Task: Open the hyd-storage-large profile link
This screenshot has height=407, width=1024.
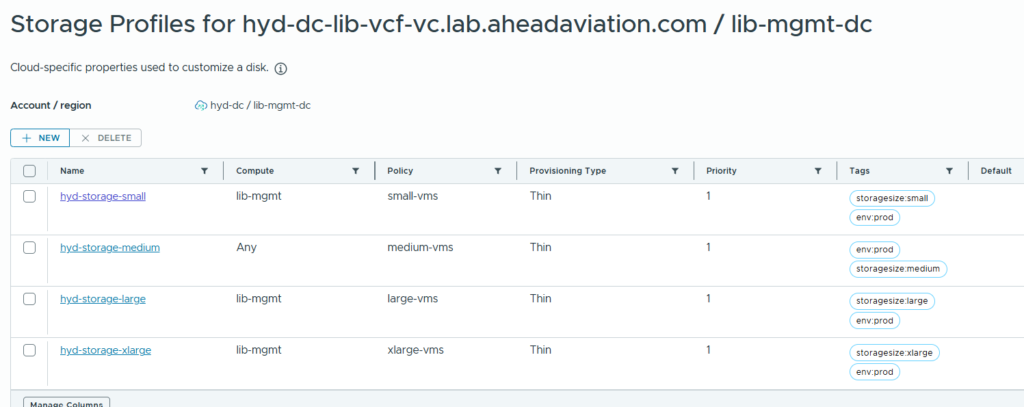Action: pos(104,299)
